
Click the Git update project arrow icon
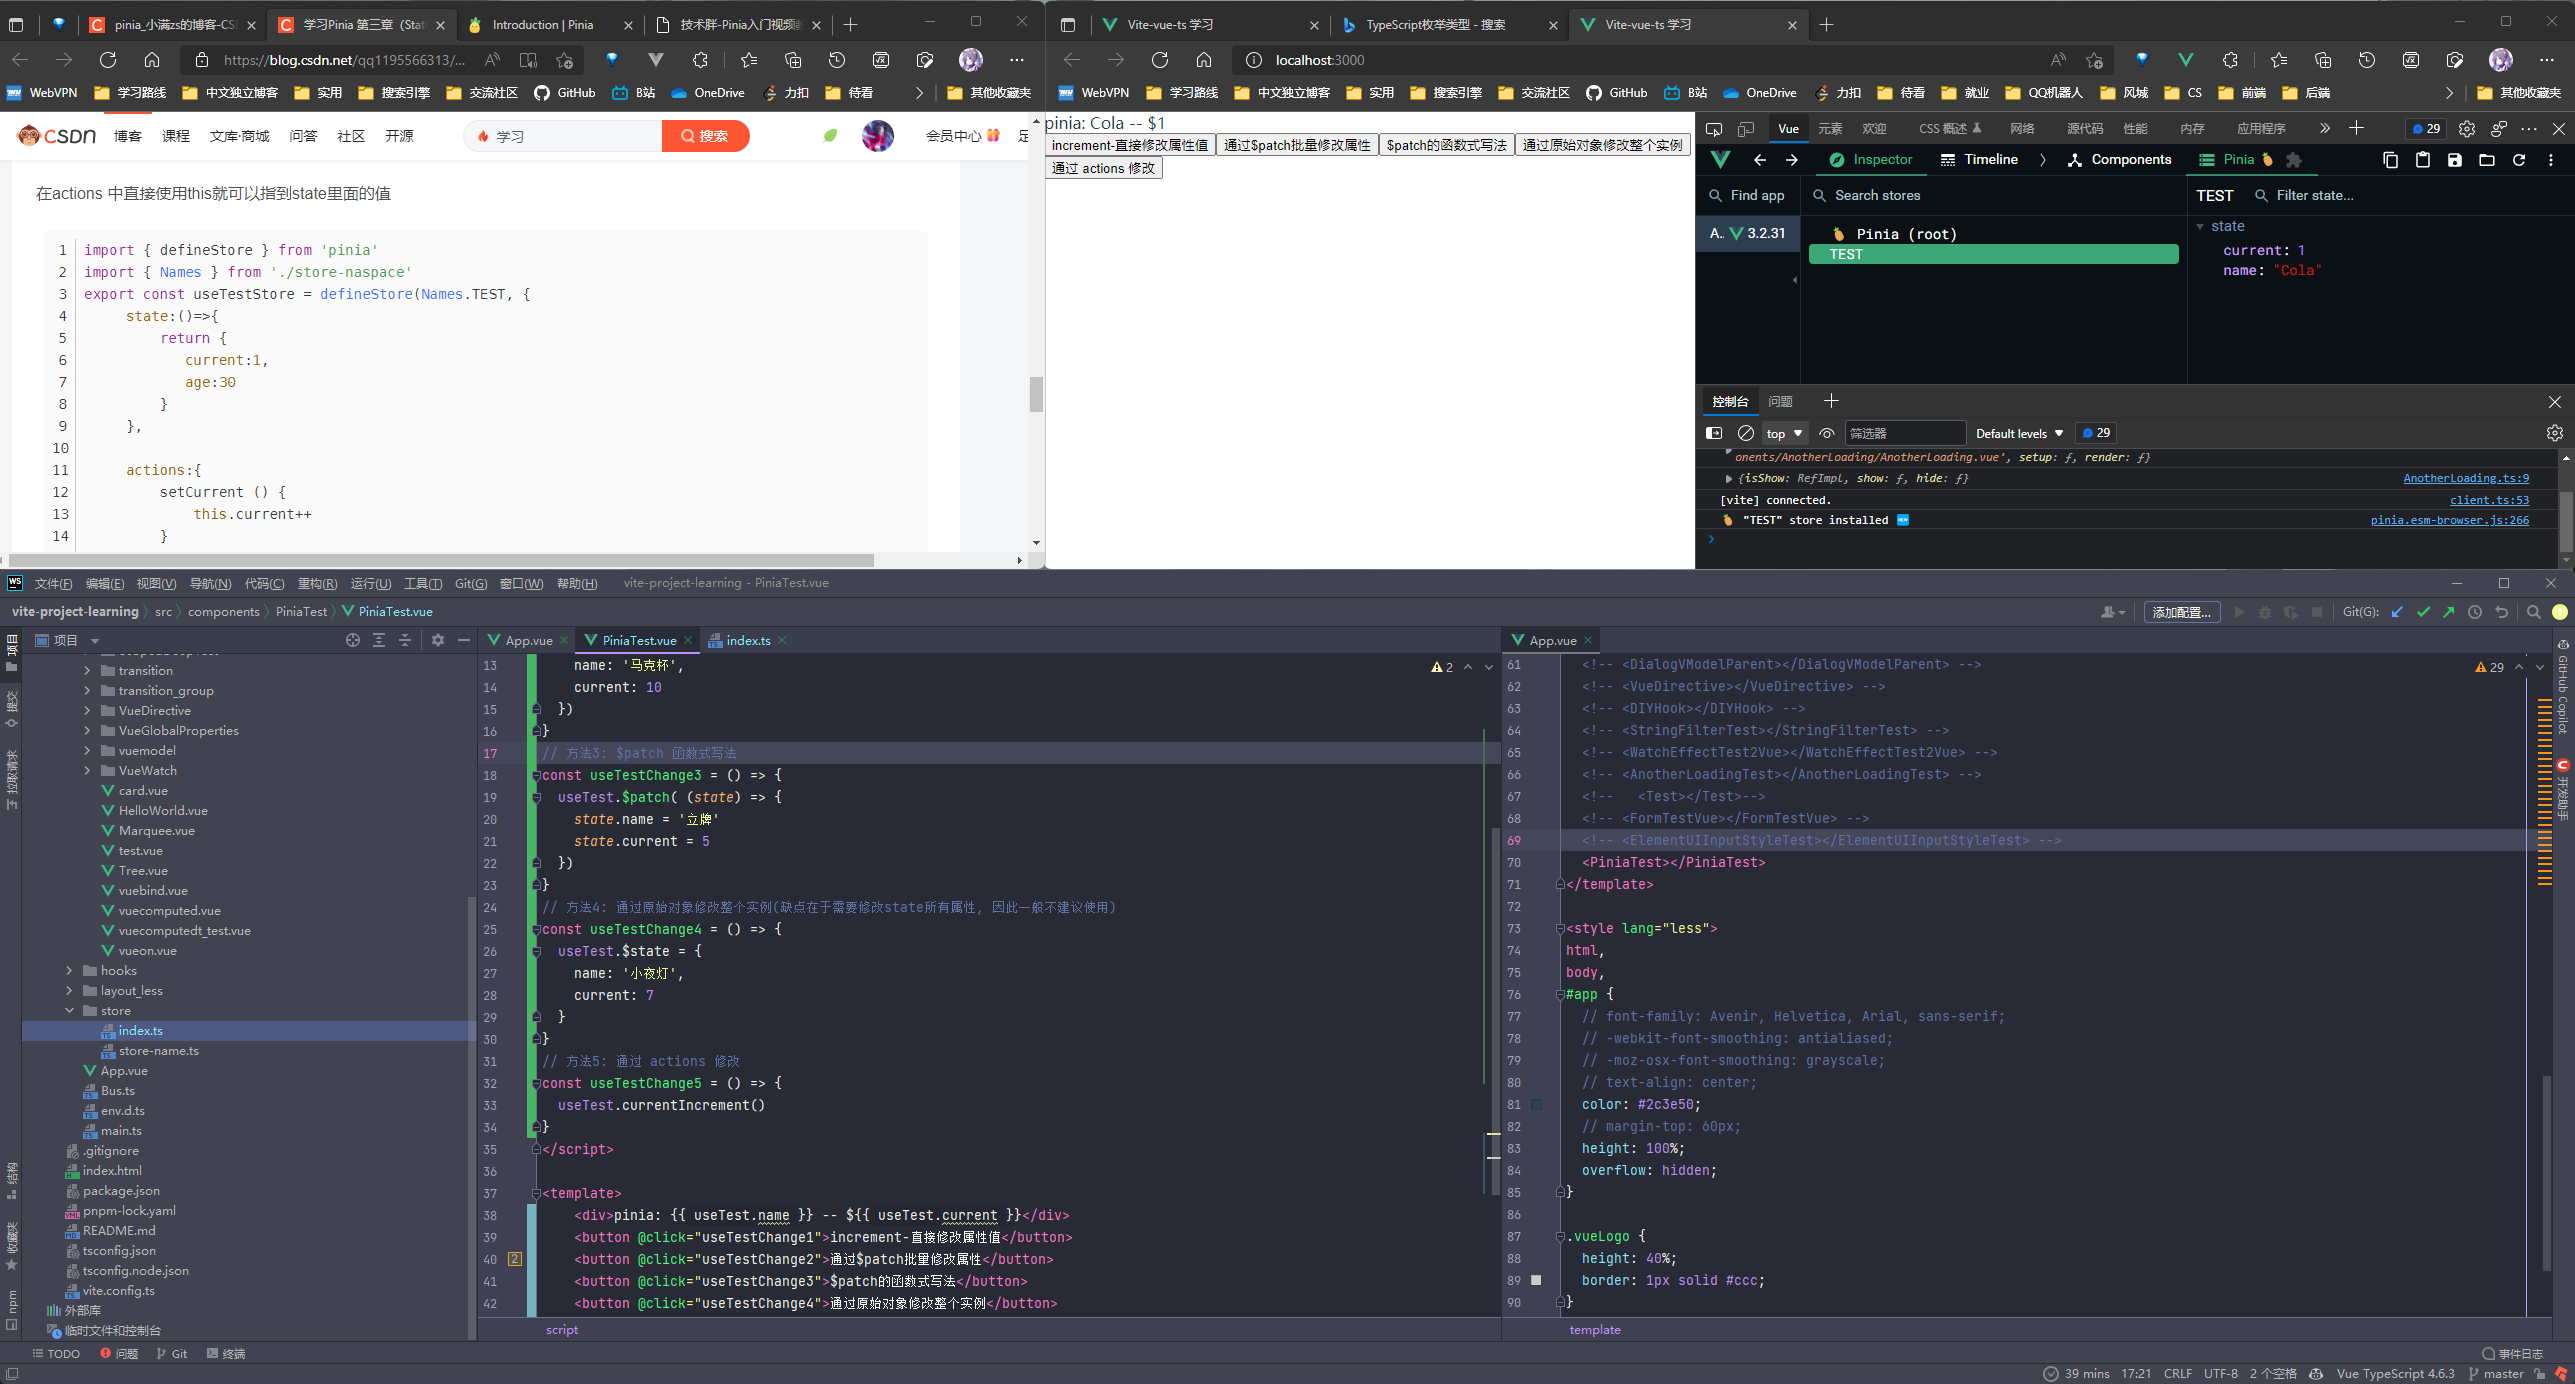pyautogui.click(x=2397, y=613)
